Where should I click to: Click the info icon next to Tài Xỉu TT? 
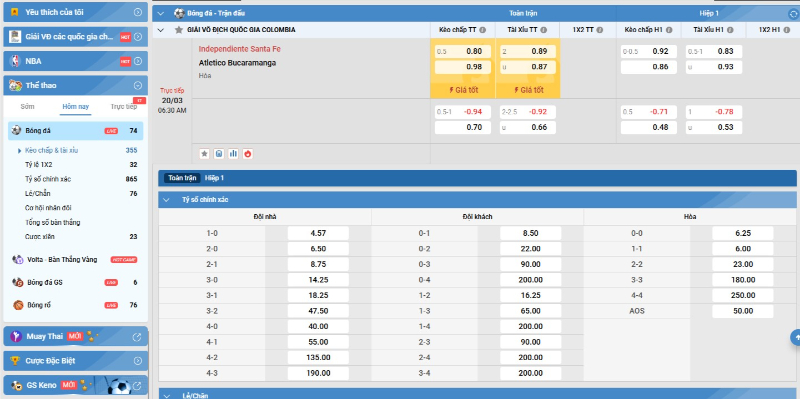pos(544,30)
